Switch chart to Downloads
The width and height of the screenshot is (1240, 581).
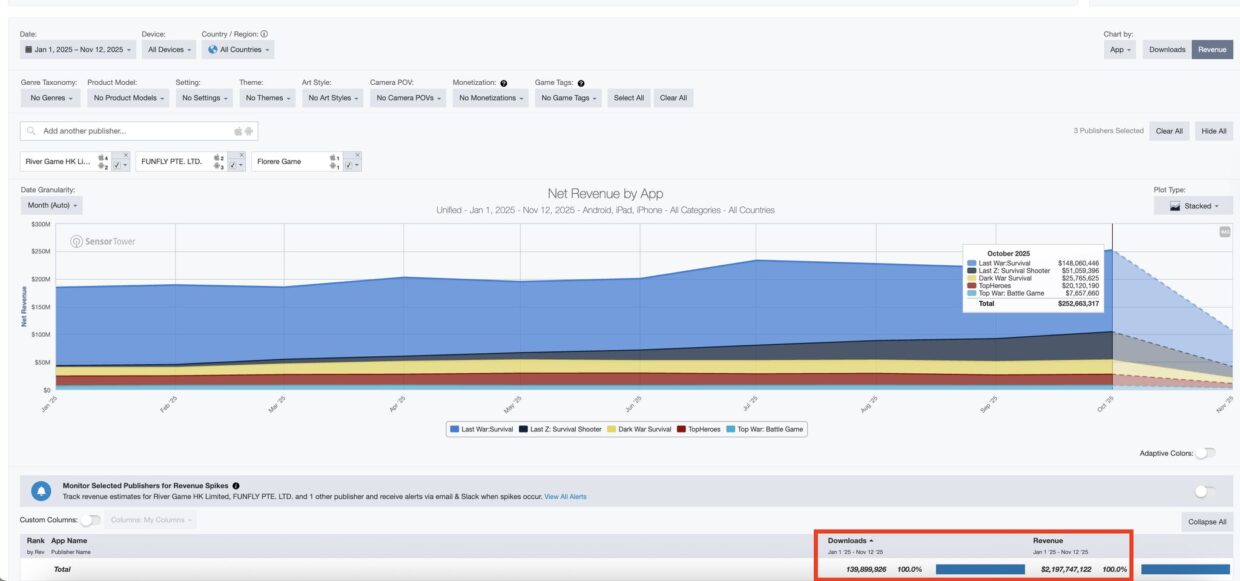pos(1167,49)
